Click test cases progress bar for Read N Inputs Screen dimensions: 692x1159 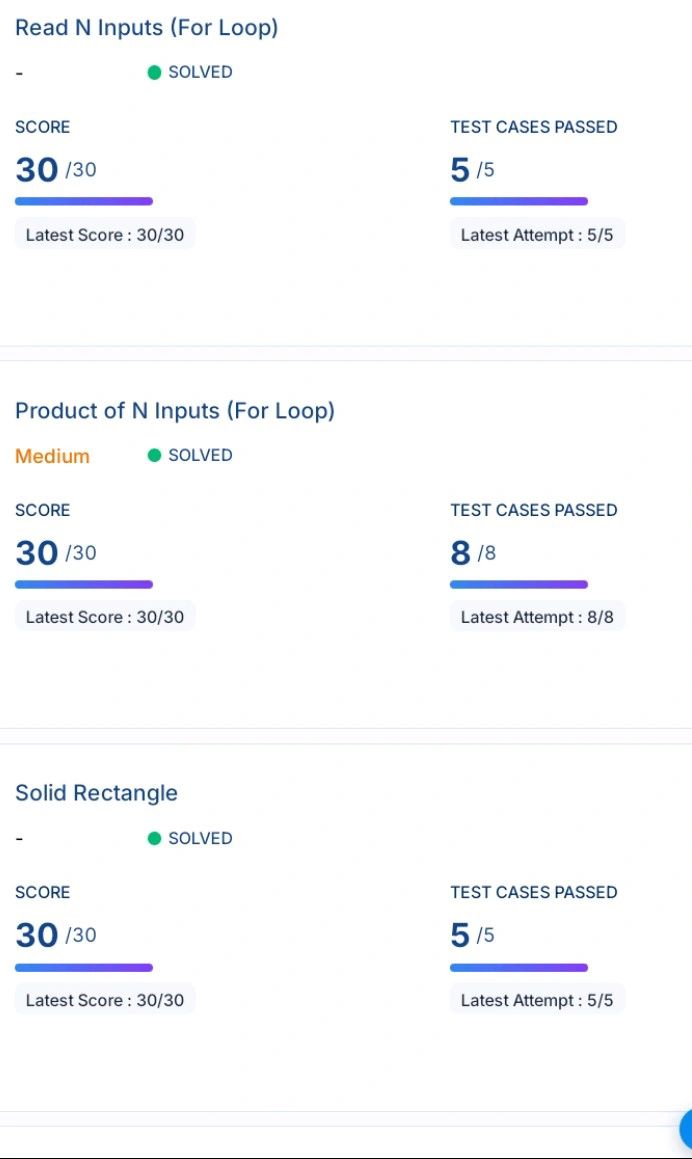(x=519, y=201)
